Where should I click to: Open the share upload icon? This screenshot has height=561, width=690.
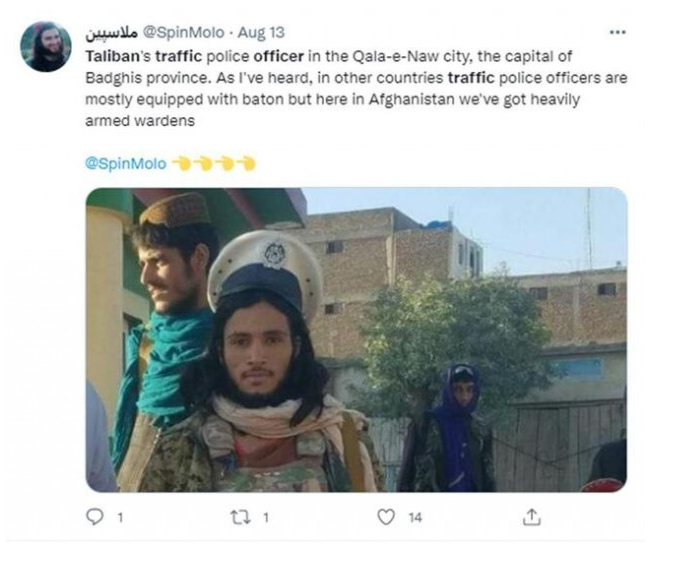(x=532, y=517)
